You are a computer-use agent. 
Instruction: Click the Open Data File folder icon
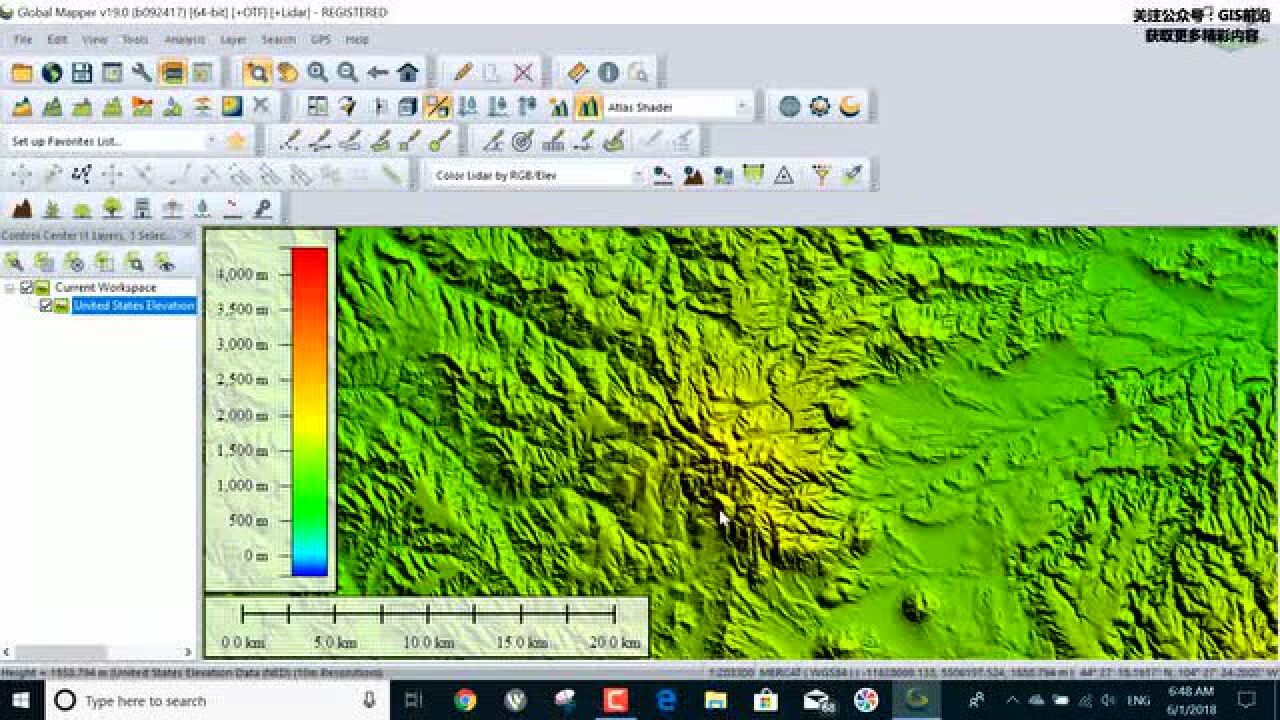pos(21,73)
